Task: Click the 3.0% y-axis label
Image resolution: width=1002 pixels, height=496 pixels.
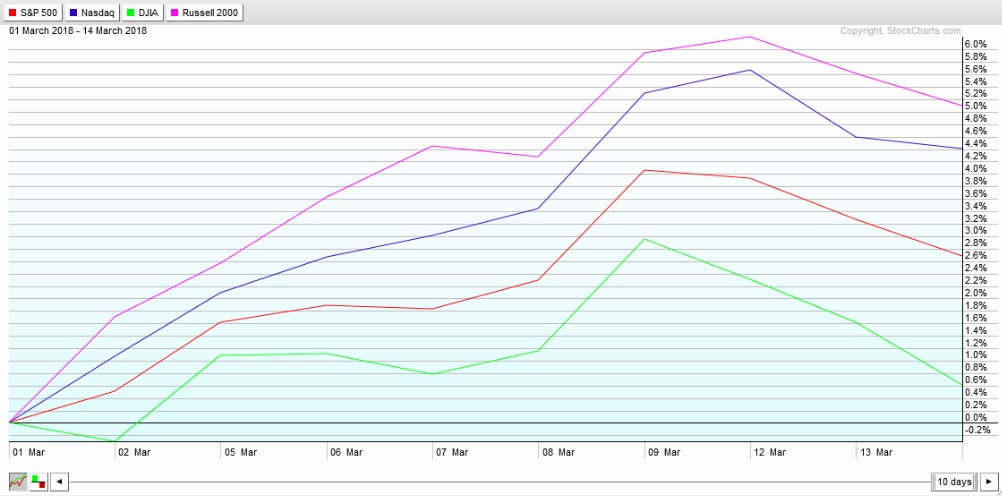Action: click(976, 231)
